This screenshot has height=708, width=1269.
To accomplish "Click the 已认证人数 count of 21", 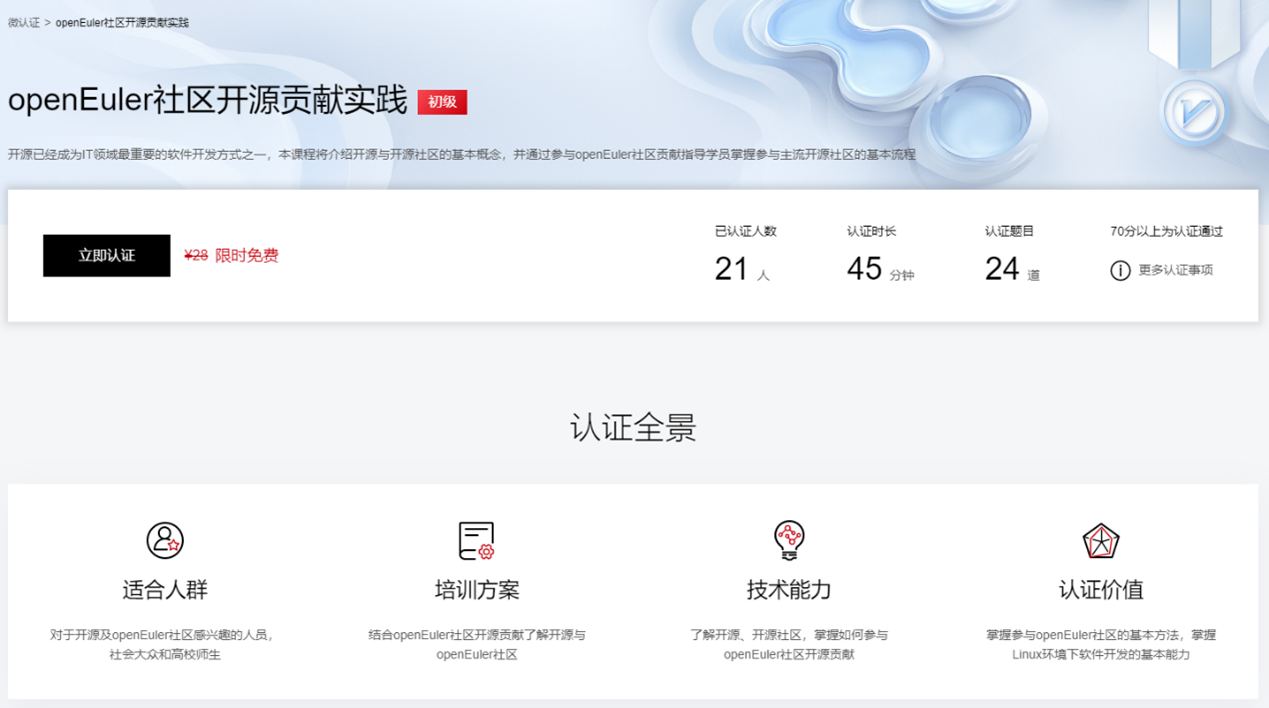I will [732, 269].
